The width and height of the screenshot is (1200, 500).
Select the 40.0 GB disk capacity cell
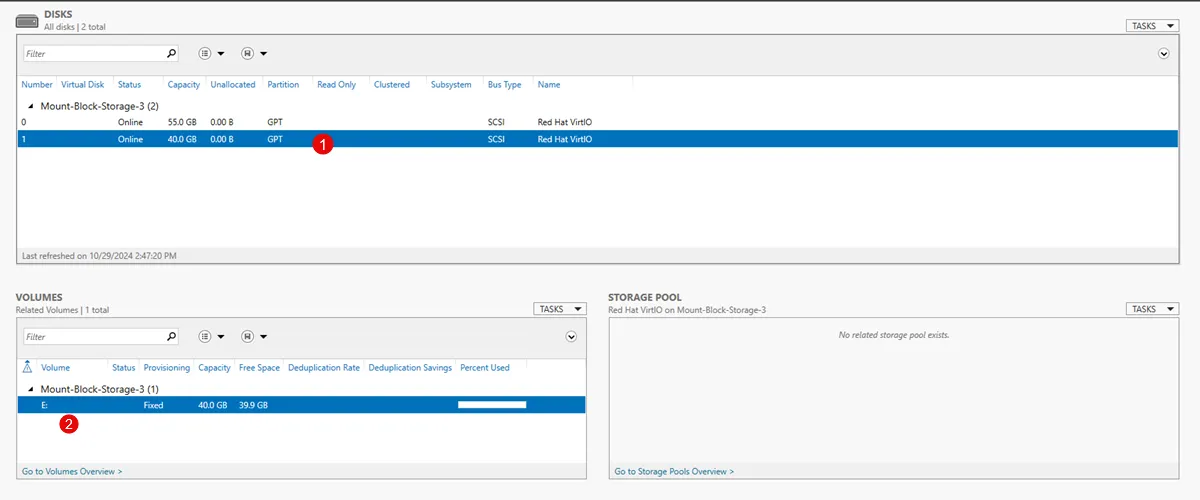click(182, 140)
